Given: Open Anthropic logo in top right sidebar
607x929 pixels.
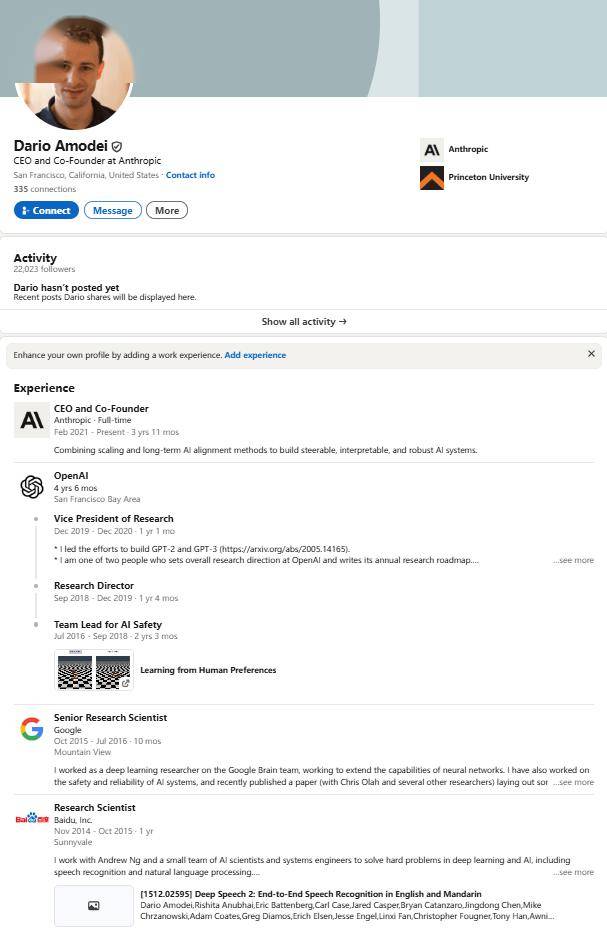Looking at the screenshot, I should (x=432, y=149).
